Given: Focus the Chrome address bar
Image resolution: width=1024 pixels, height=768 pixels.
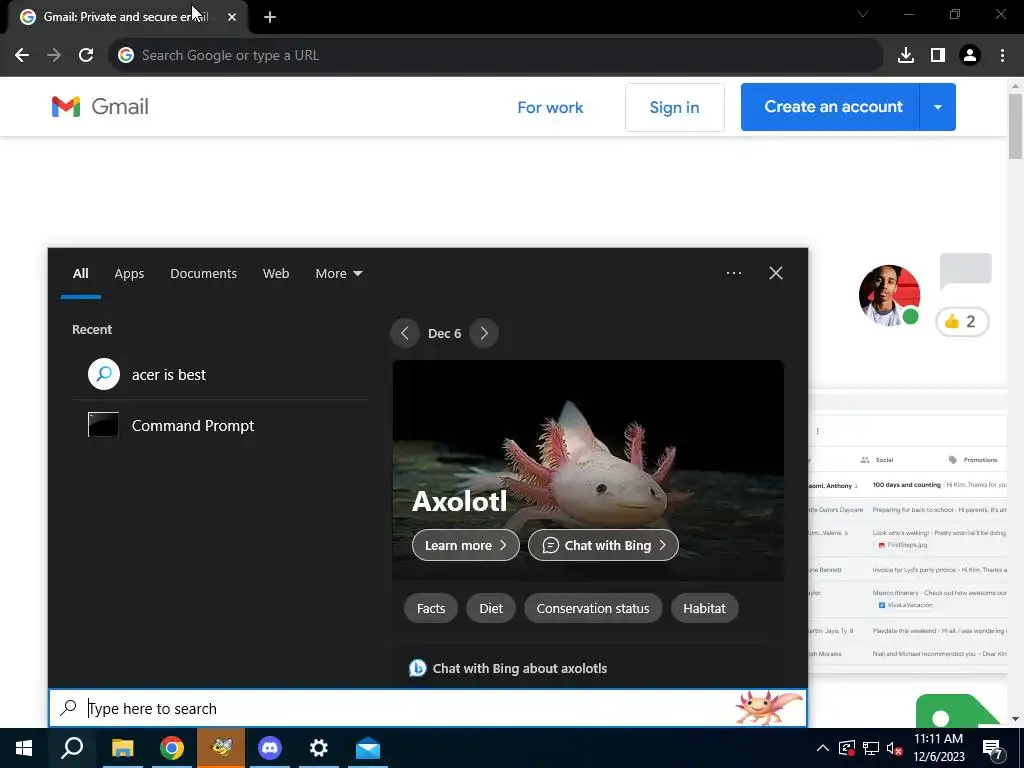Looking at the screenshot, I should coord(496,56).
